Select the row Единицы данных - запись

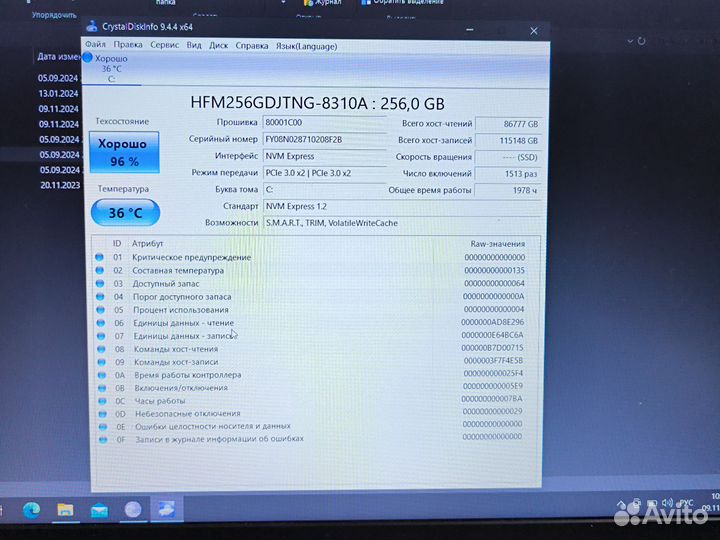[x=310, y=336]
